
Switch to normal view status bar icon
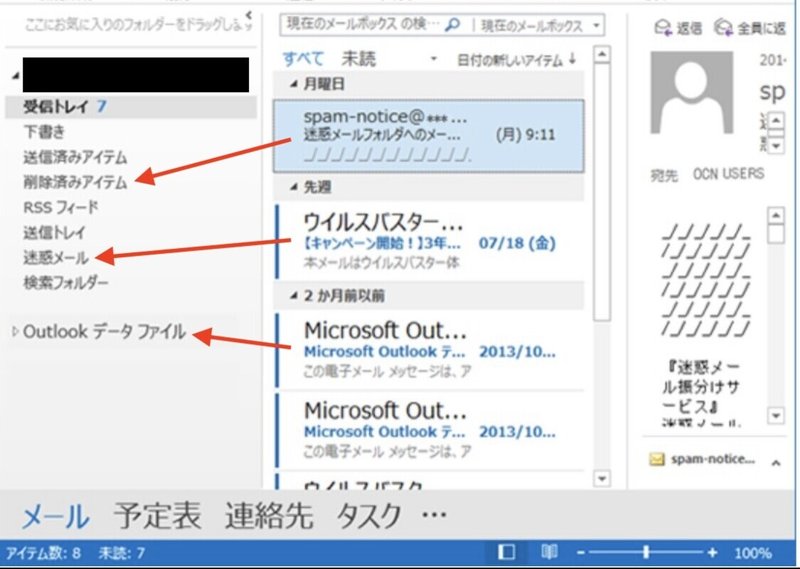pos(506,552)
